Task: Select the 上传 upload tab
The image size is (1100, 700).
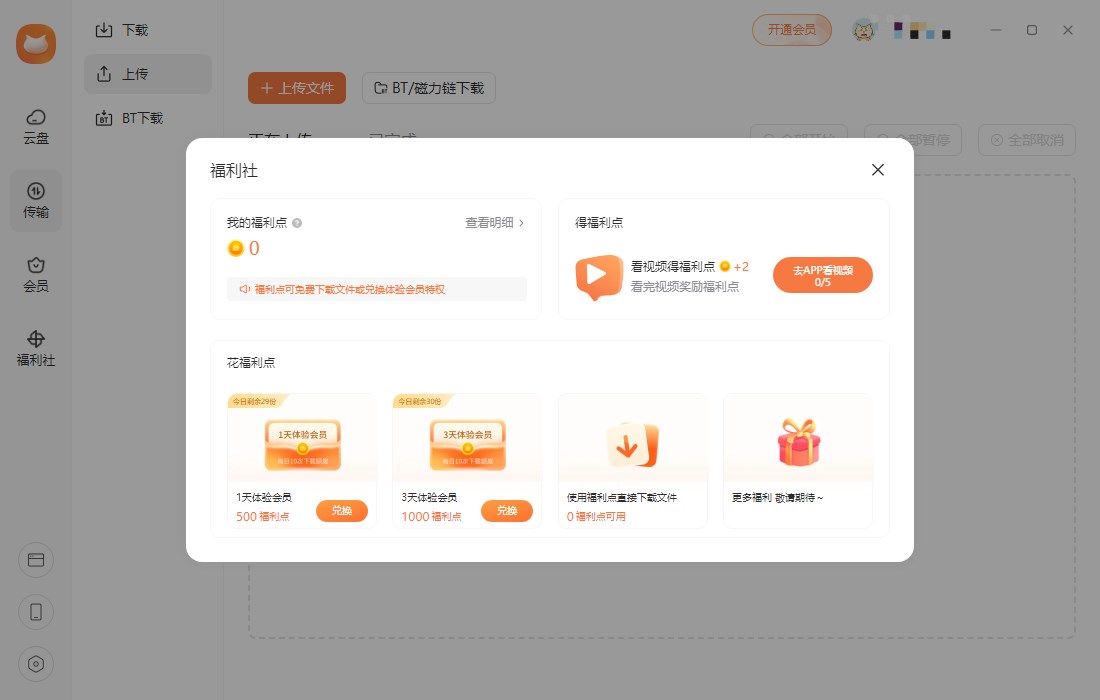Action: click(147, 74)
